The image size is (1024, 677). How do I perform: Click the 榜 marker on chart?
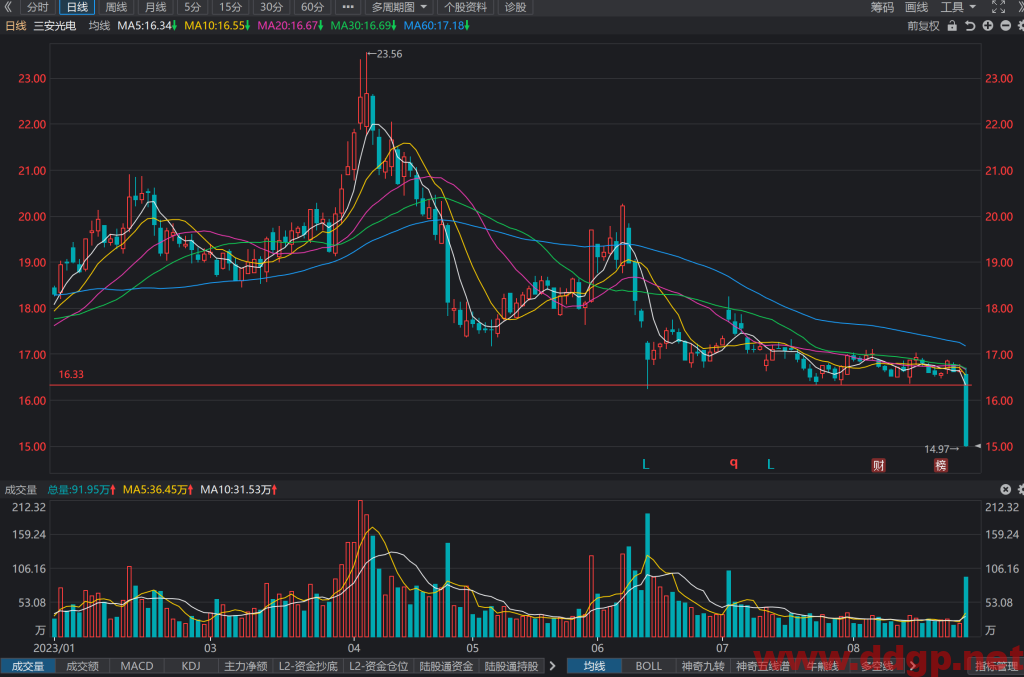click(940, 465)
